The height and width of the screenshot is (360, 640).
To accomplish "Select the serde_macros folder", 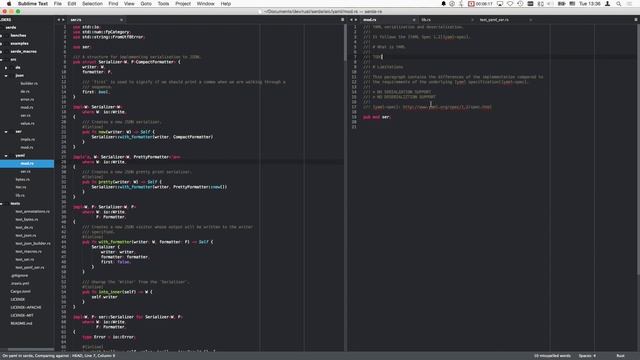I will pyautogui.click(x=24, y=51).
